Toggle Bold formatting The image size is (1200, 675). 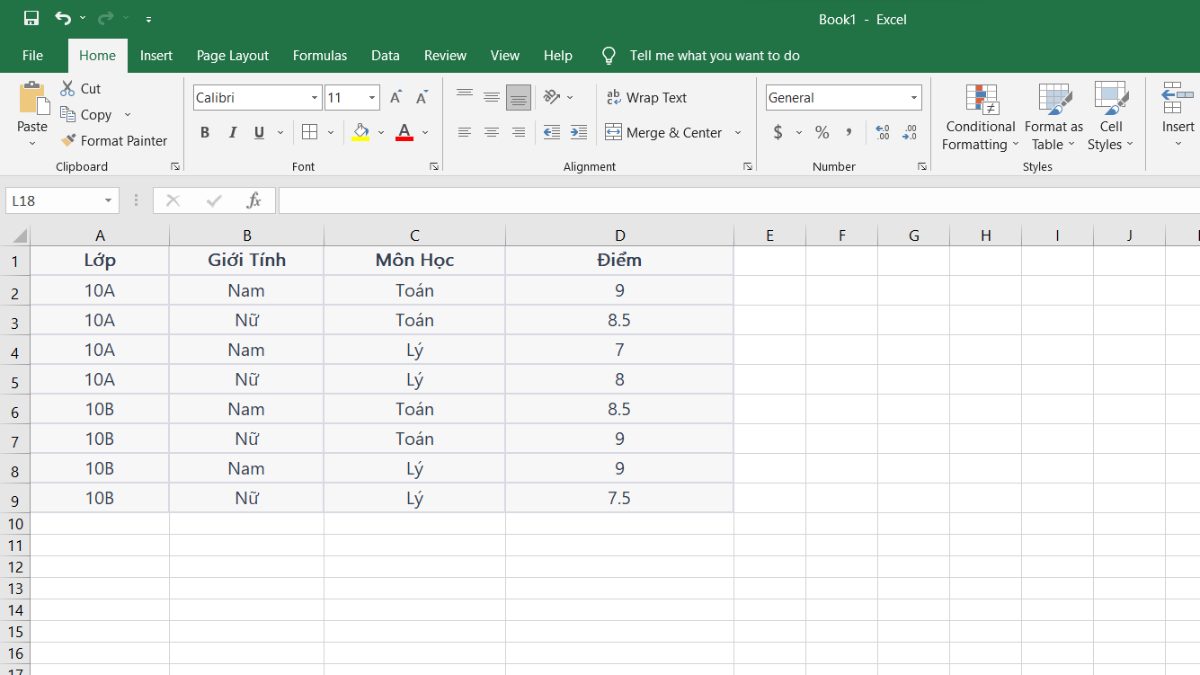pyautogui.click(x=205, y=132)
